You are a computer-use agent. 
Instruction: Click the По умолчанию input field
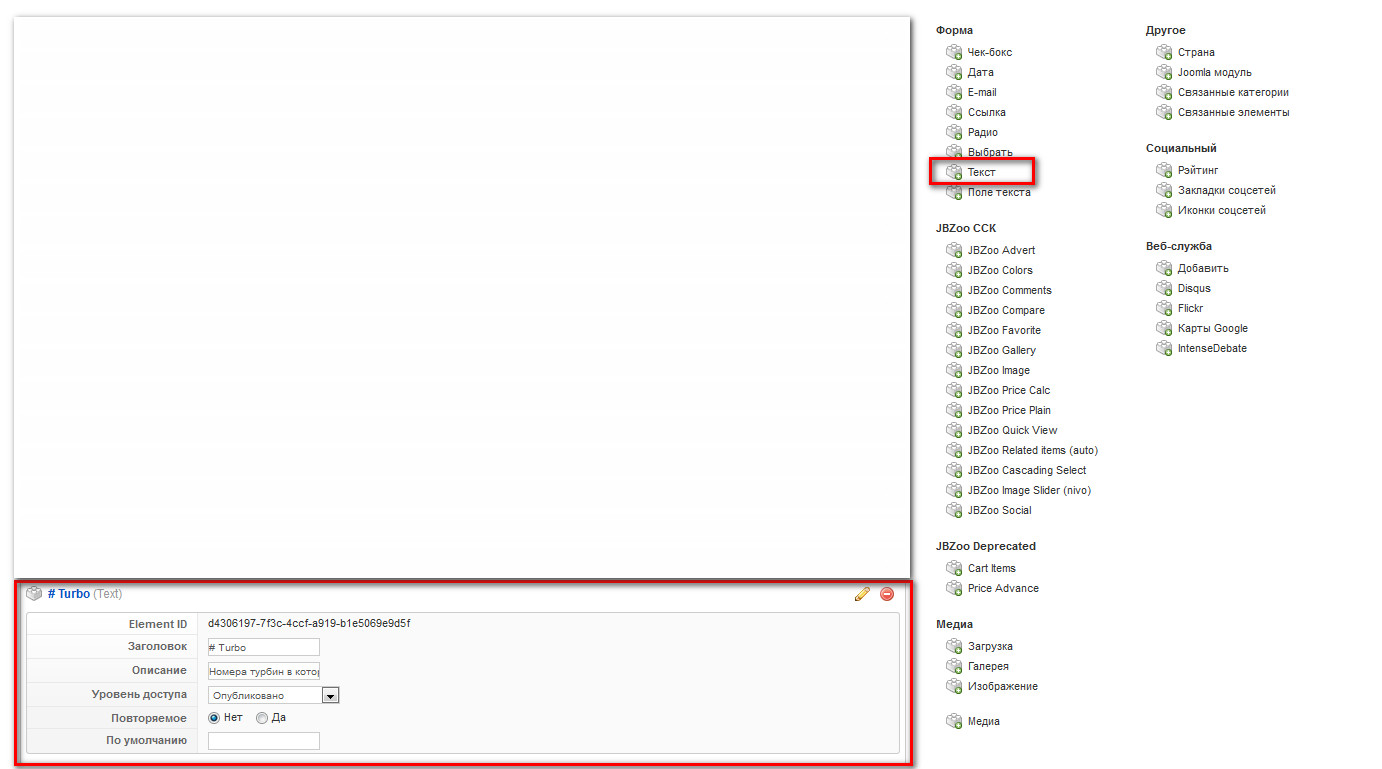(264, 741)
